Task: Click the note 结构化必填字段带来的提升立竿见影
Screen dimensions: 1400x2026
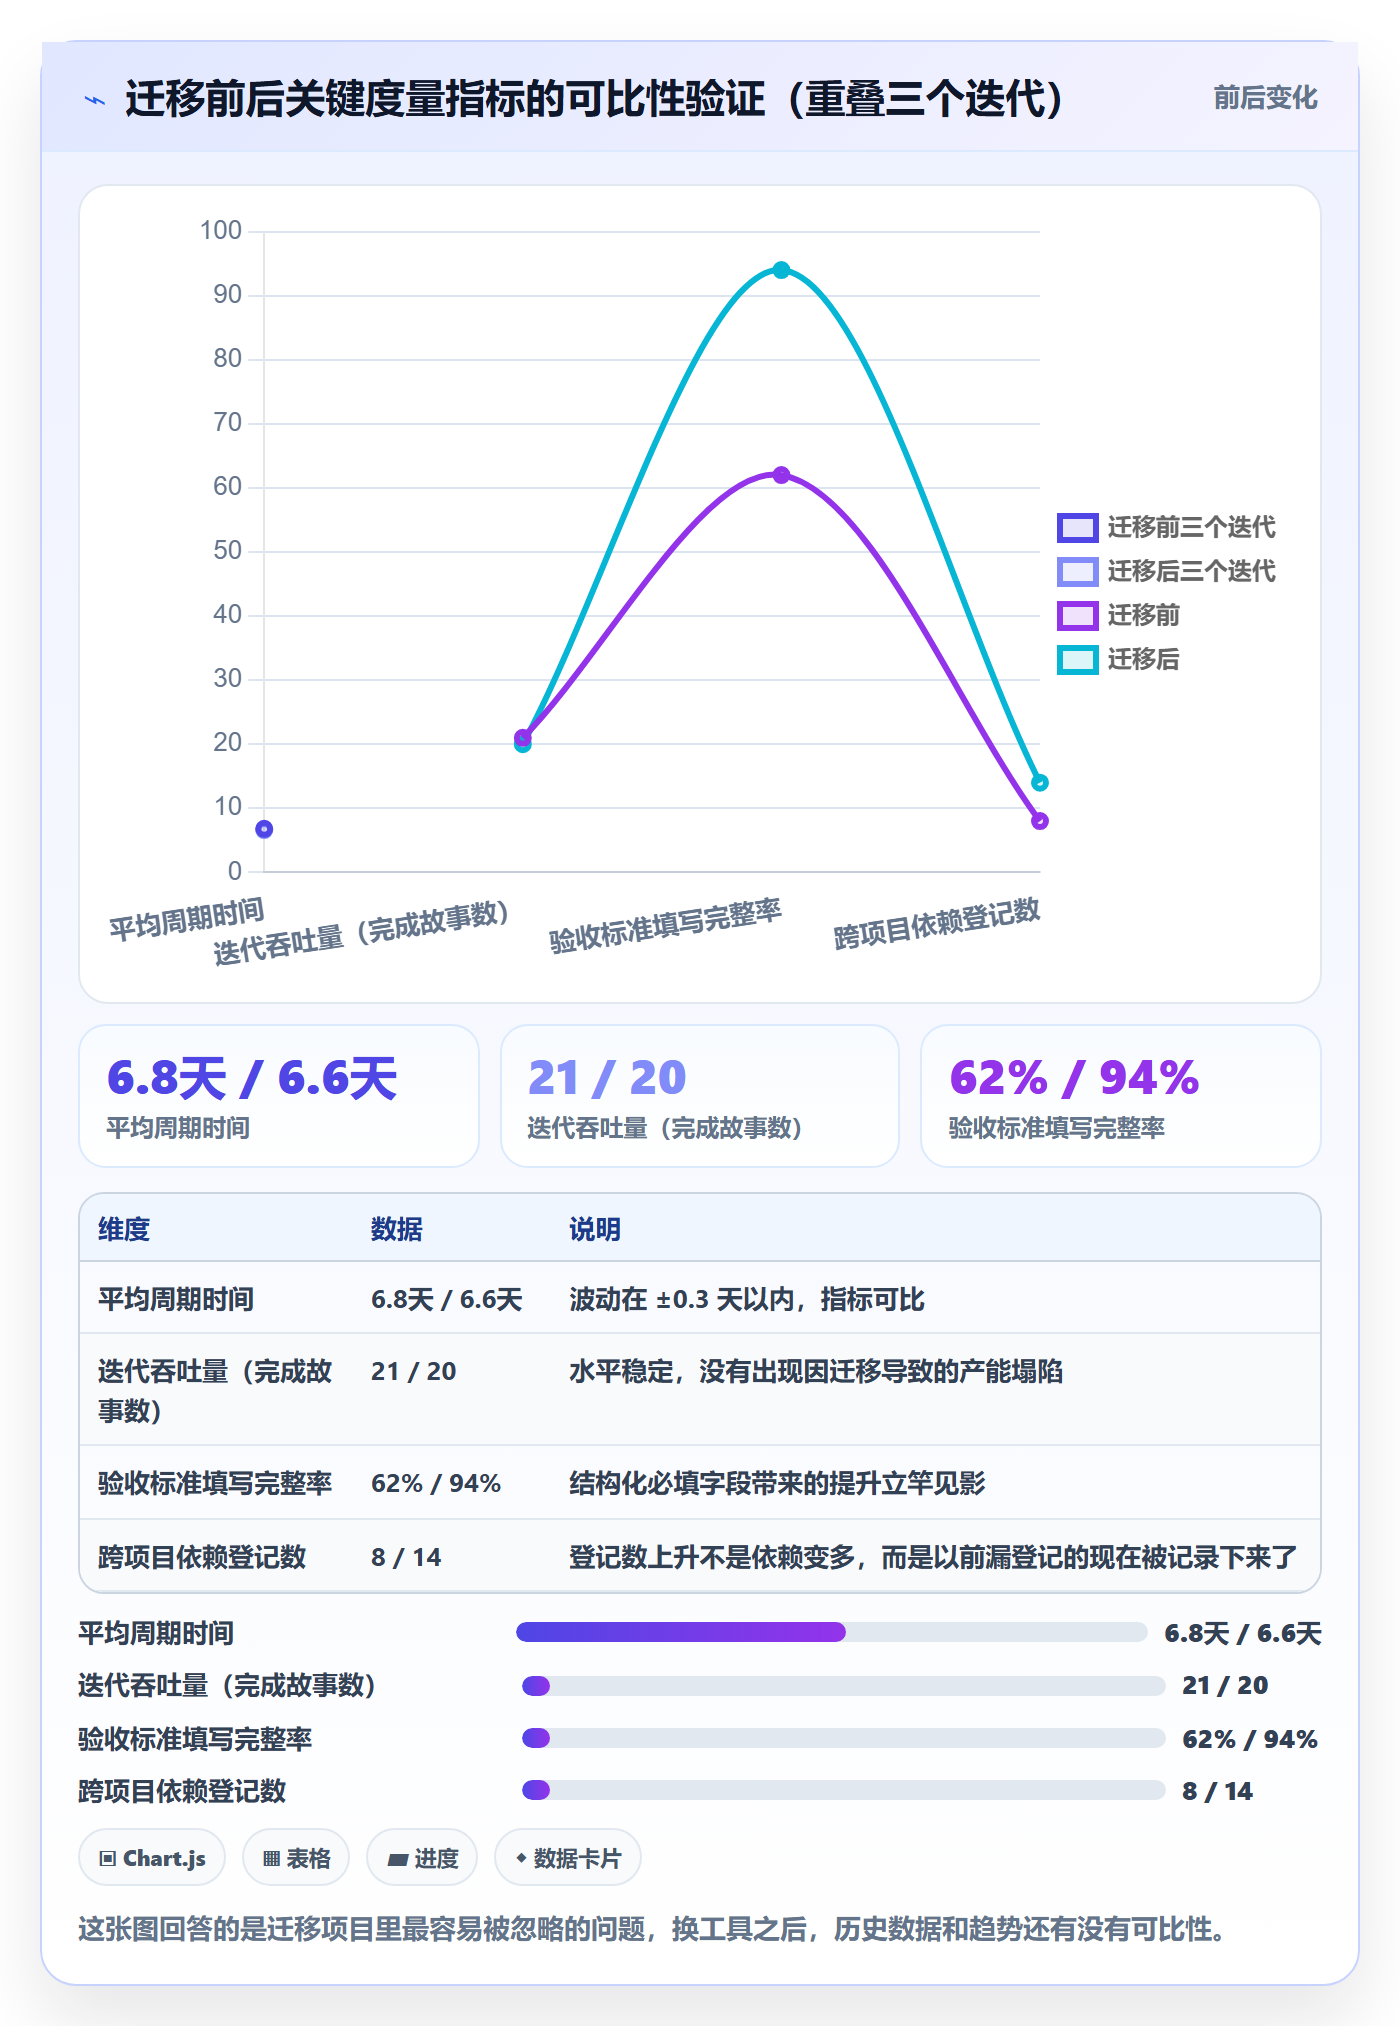Action: pyautogui.click(x=777, y=1483)
